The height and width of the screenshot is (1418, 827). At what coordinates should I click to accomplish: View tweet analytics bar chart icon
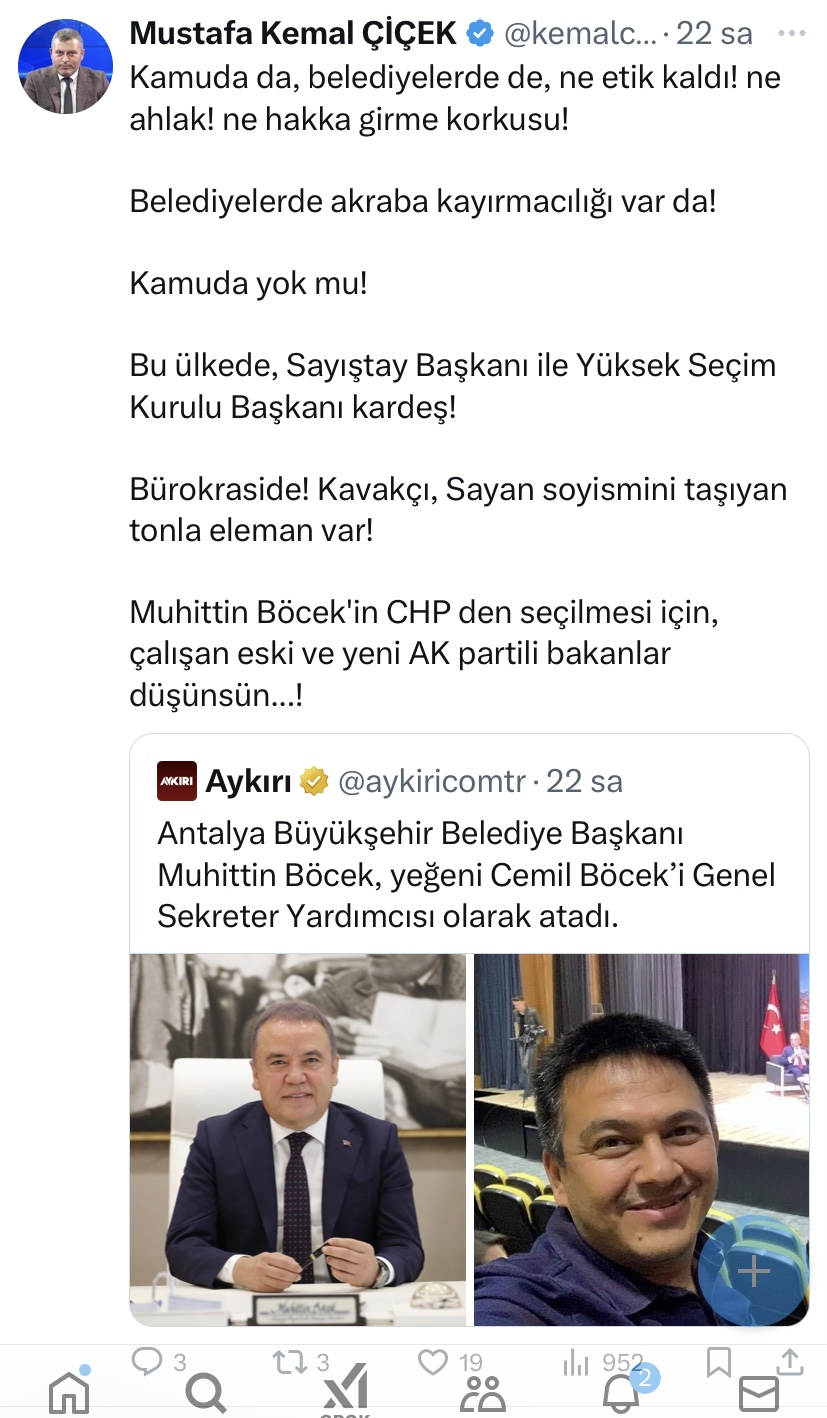pos(576,1360)
